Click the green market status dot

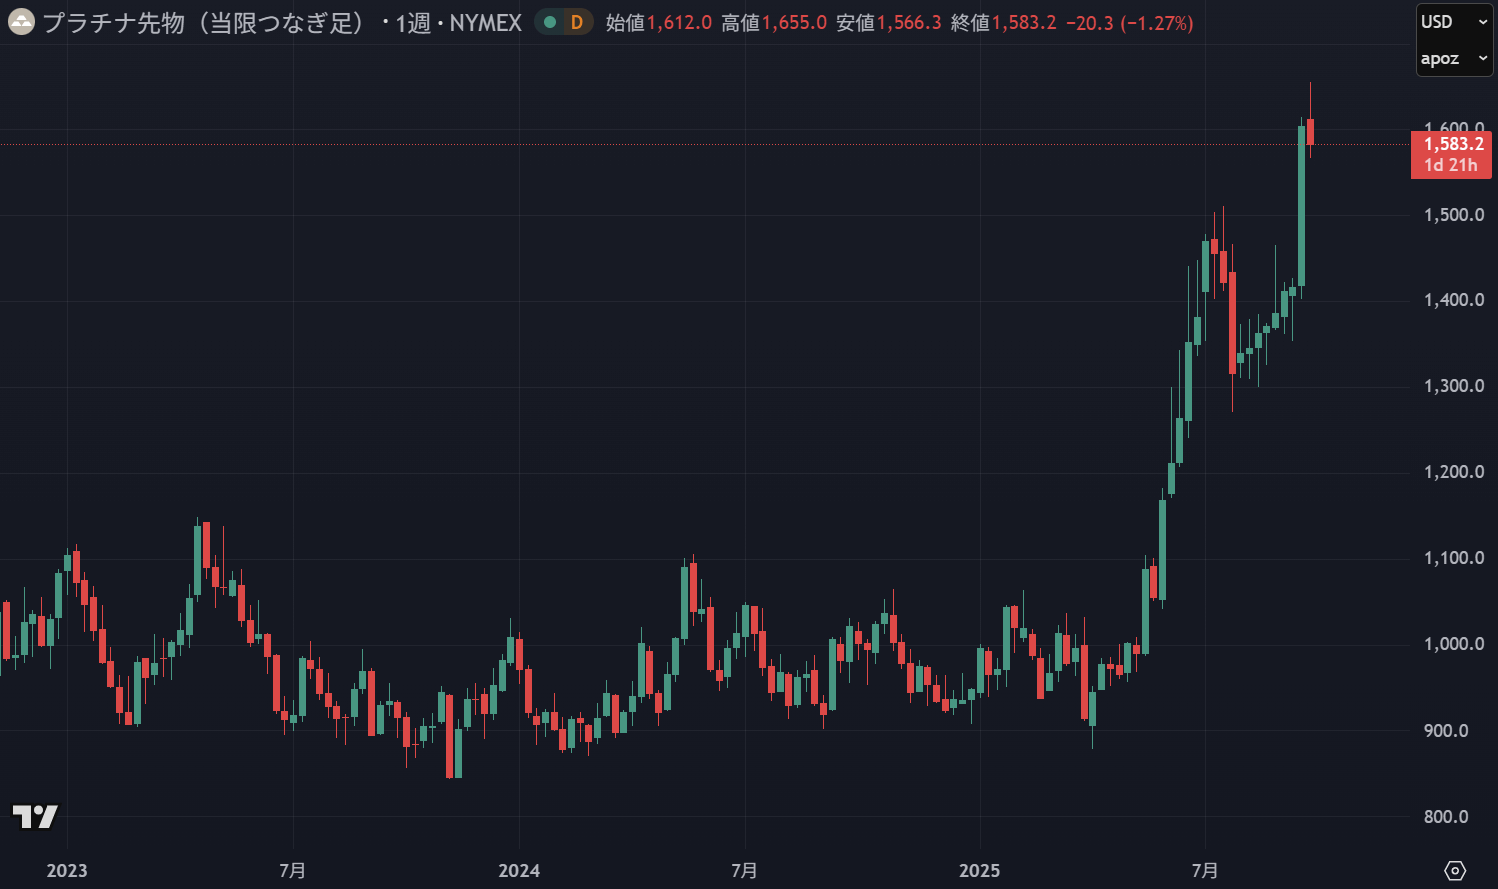click(x=550, y=22)
